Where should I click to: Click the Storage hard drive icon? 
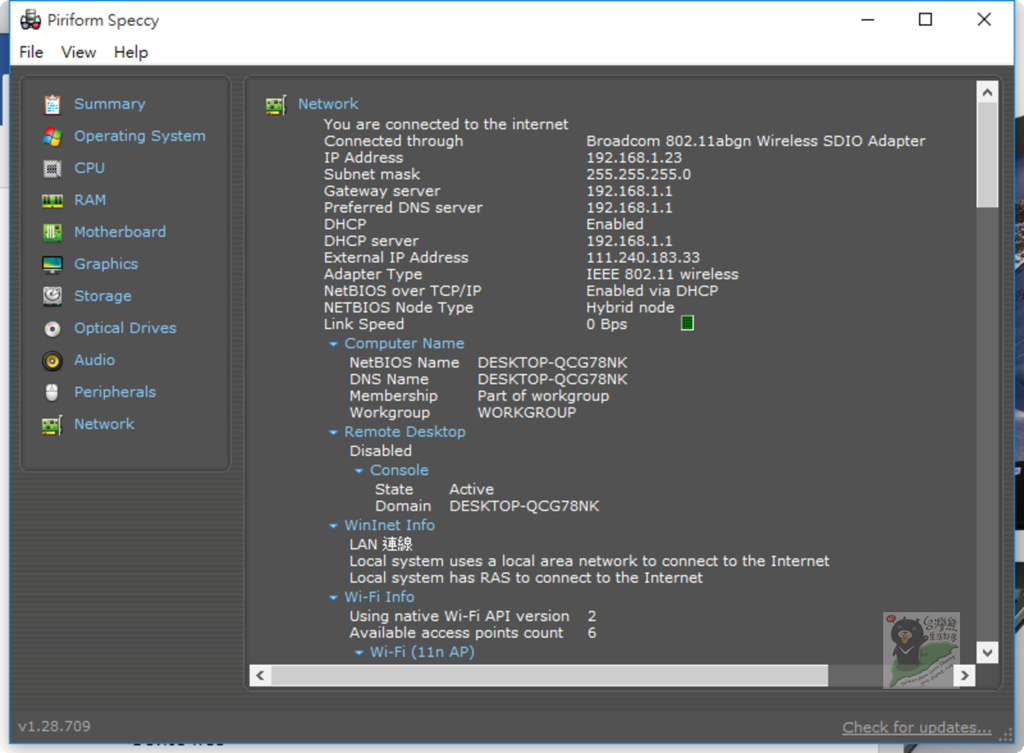tap(52, 296)
